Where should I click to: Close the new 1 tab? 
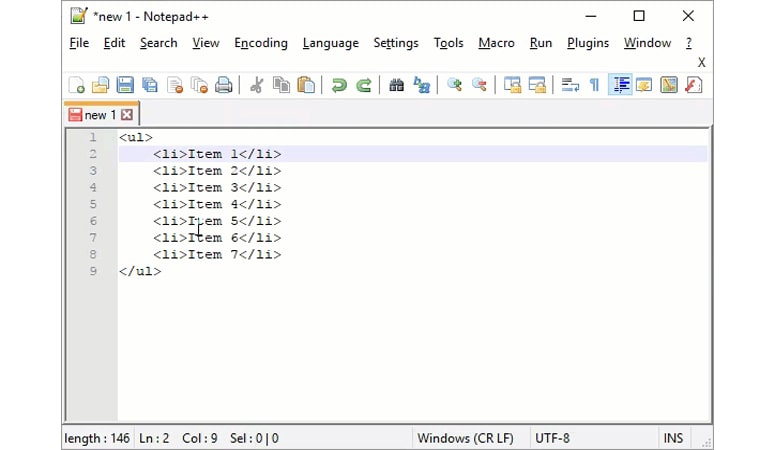pyautogui.click(x=127, y=115)
